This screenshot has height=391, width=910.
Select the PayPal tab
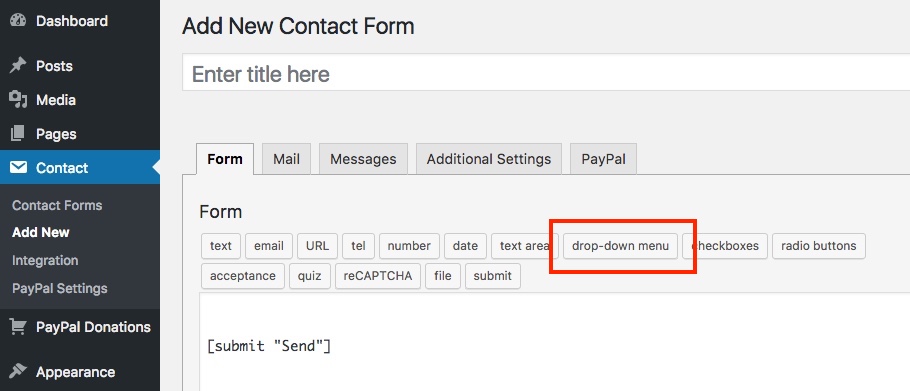point(604,159)
